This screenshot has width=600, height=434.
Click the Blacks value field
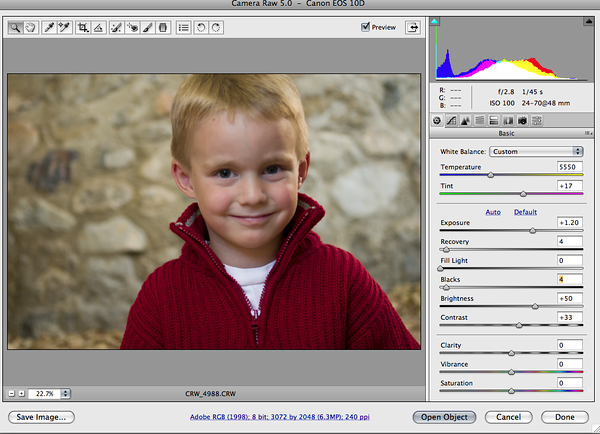point(569,279)
